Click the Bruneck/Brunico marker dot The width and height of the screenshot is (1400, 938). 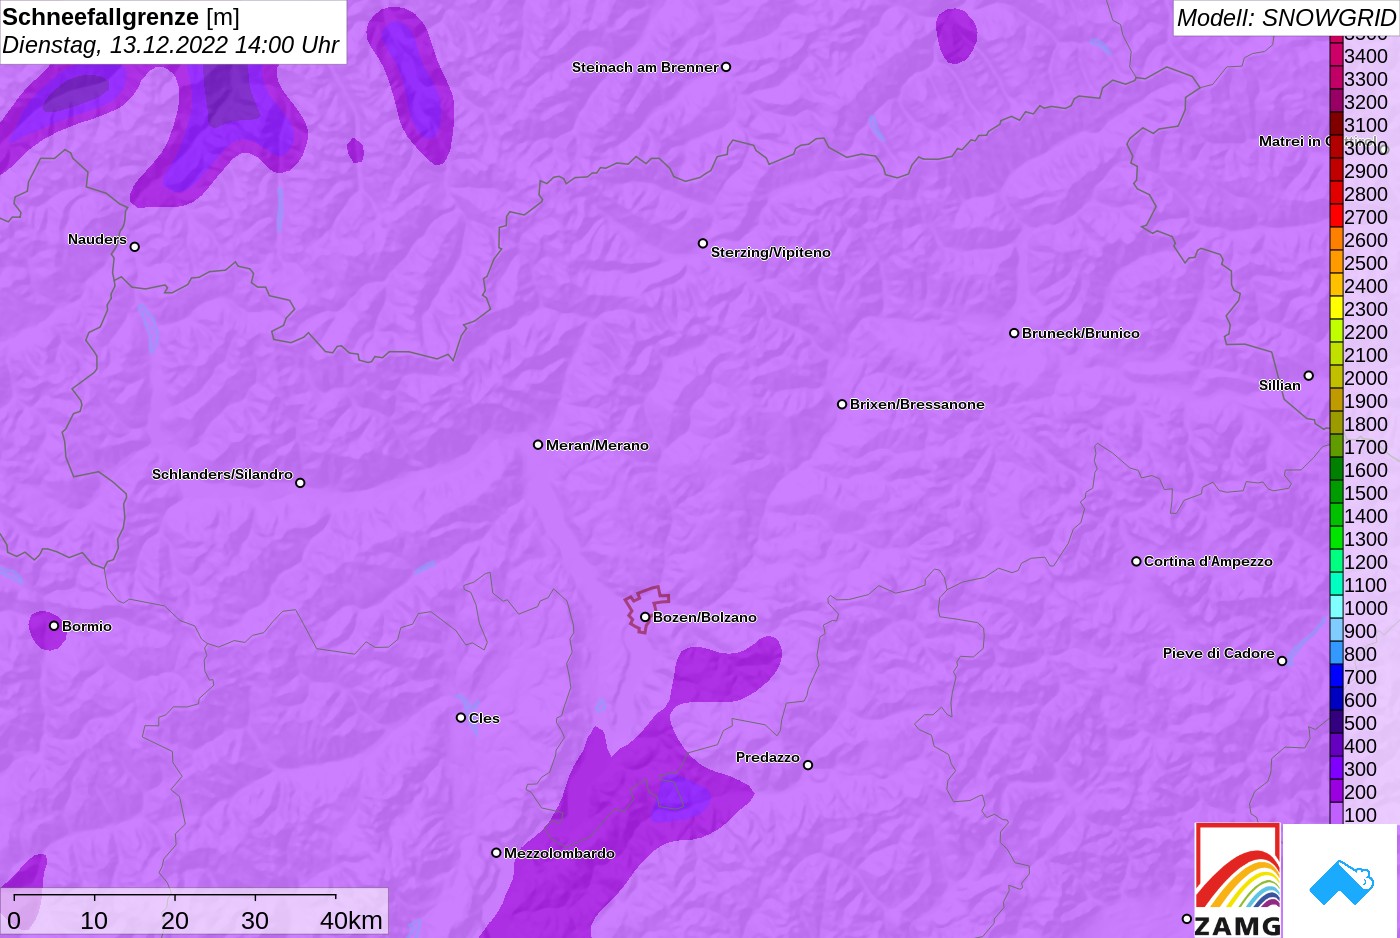1014,333
